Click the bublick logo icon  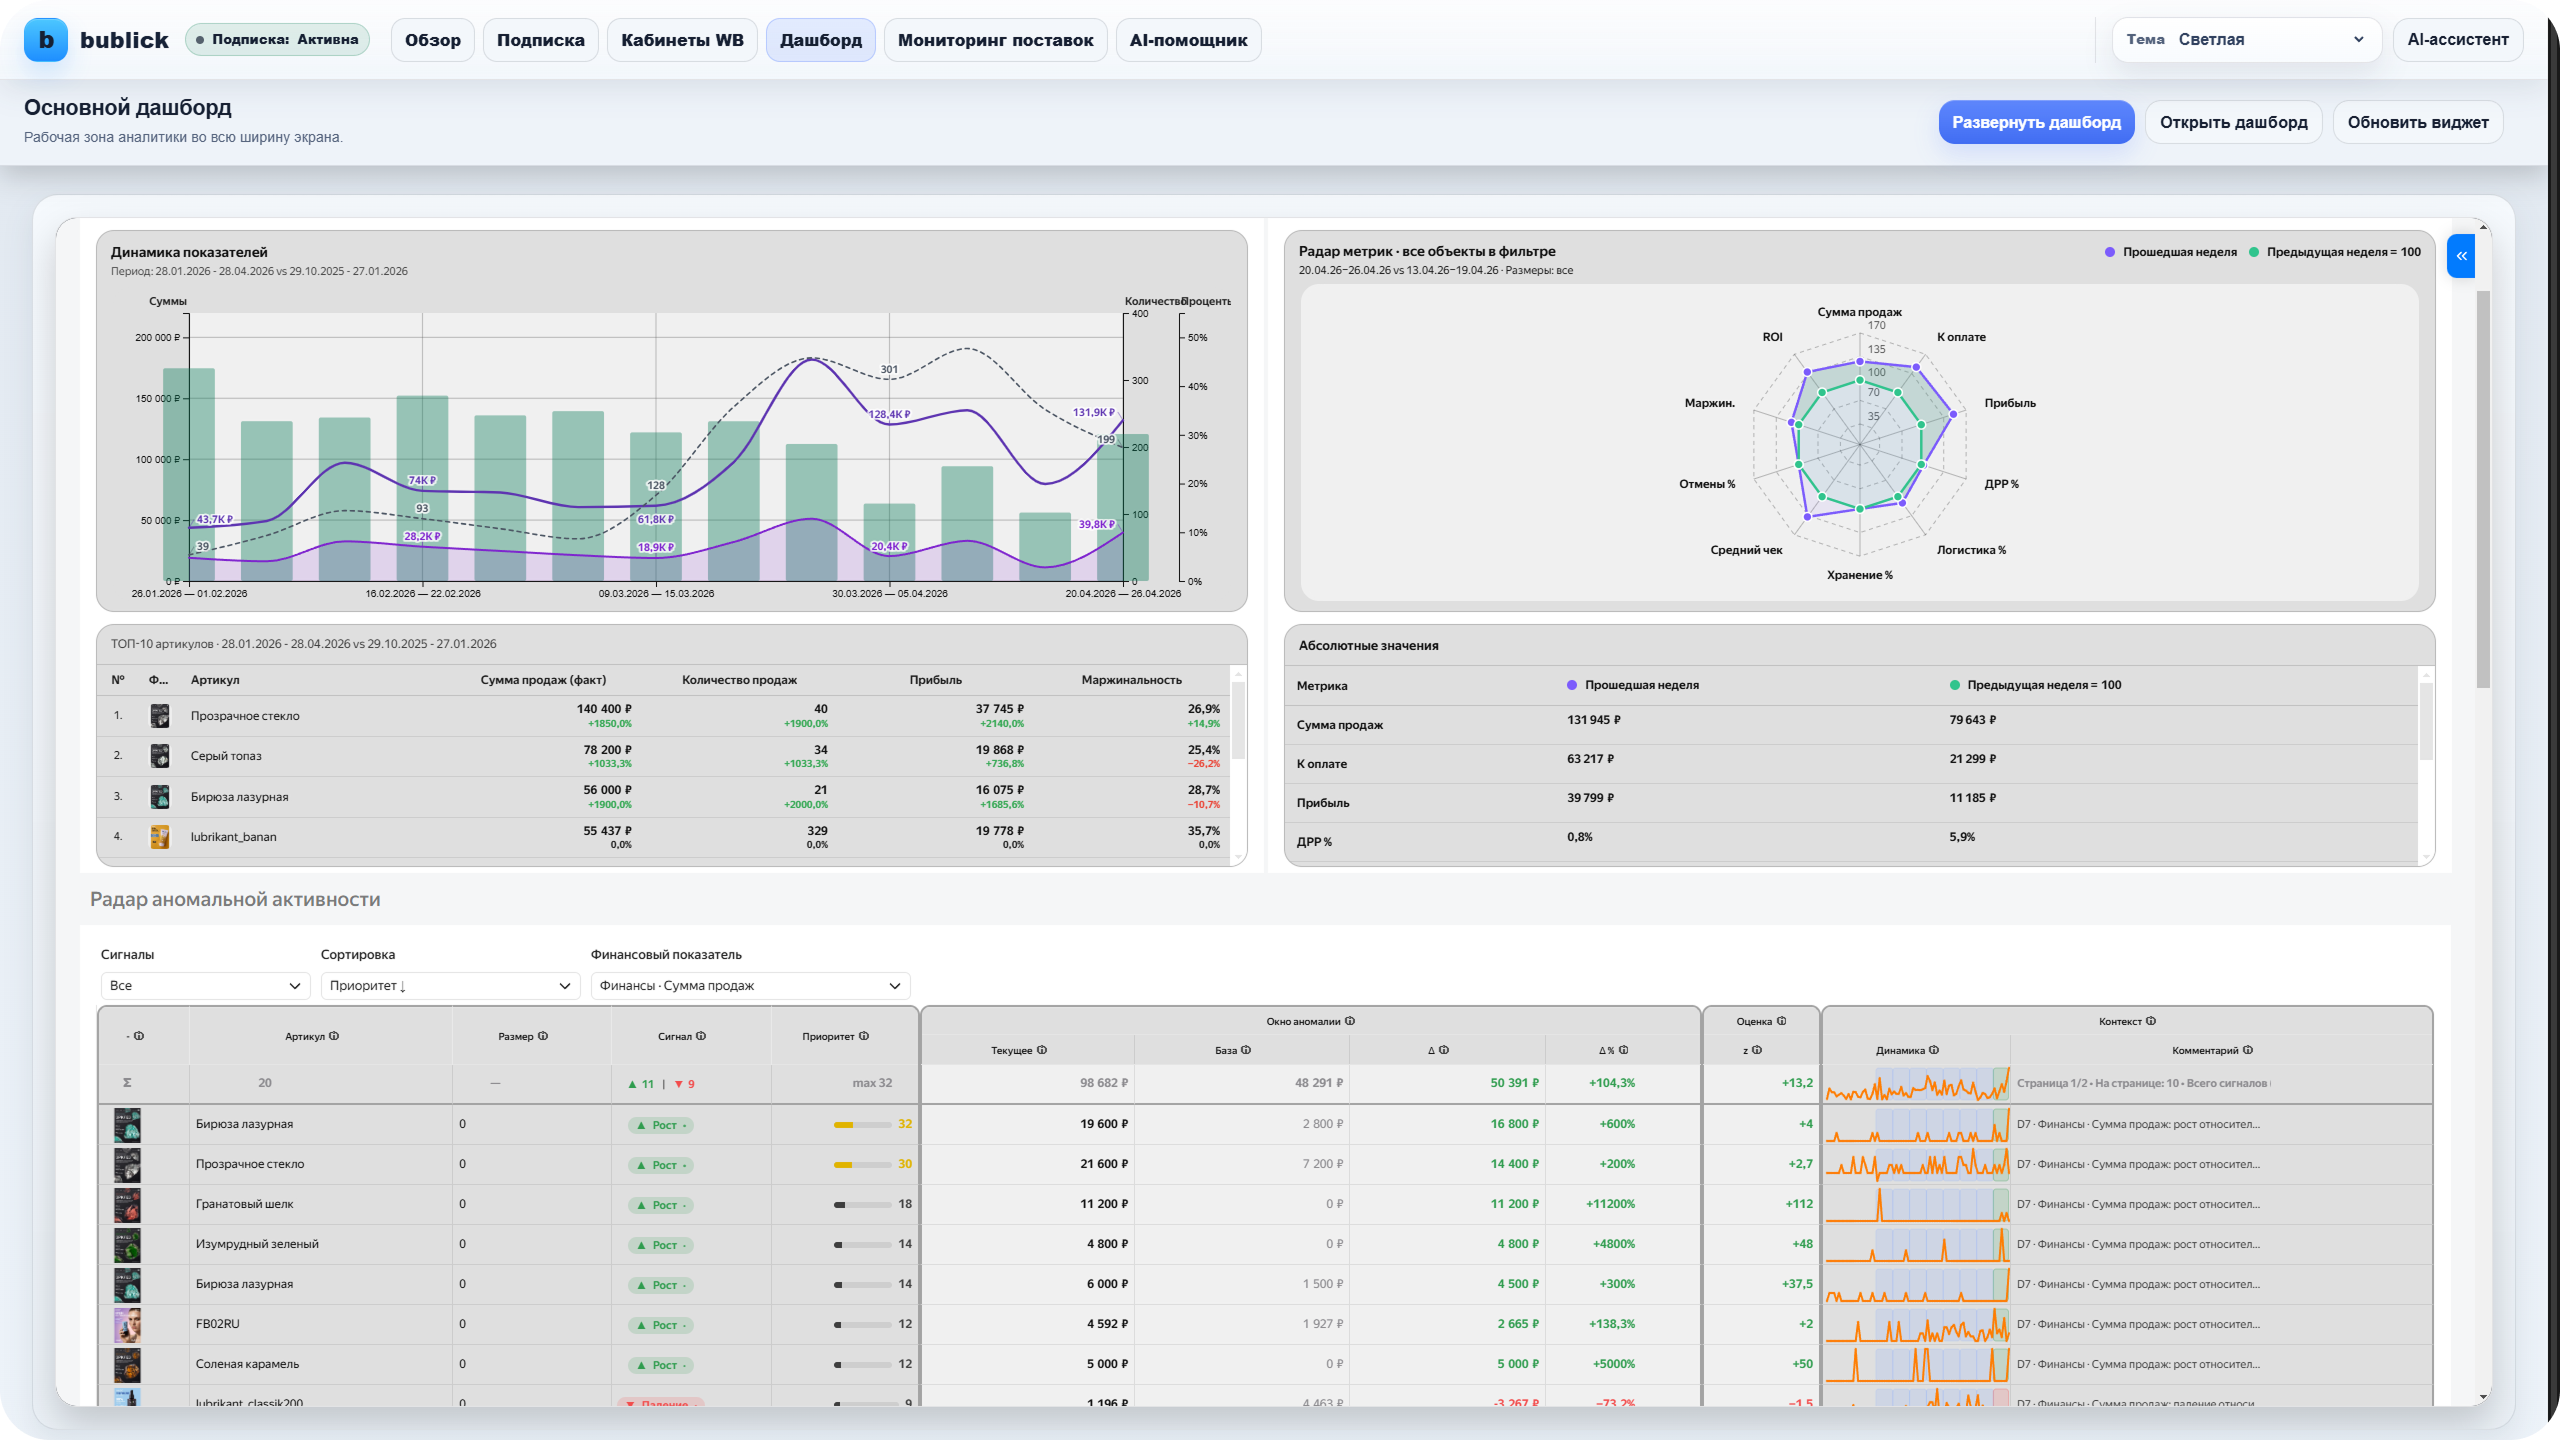46,40
